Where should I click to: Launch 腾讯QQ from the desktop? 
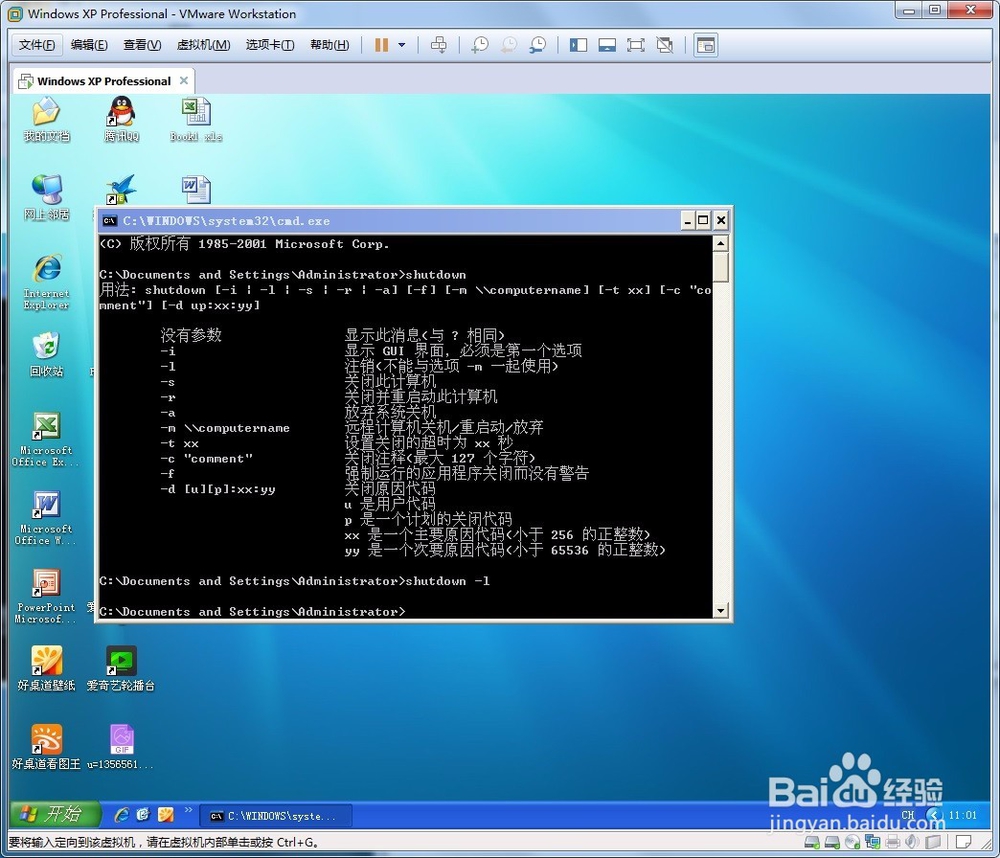[121, 120]
